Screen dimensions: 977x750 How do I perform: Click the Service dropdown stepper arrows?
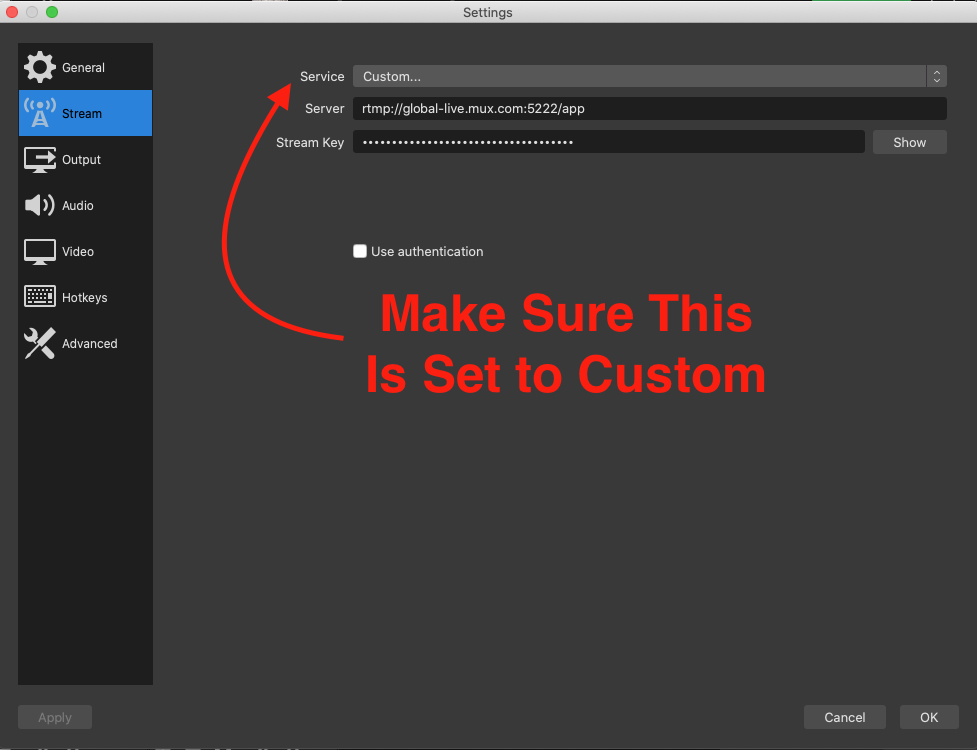pyautogui.click(x=936, y=76)
